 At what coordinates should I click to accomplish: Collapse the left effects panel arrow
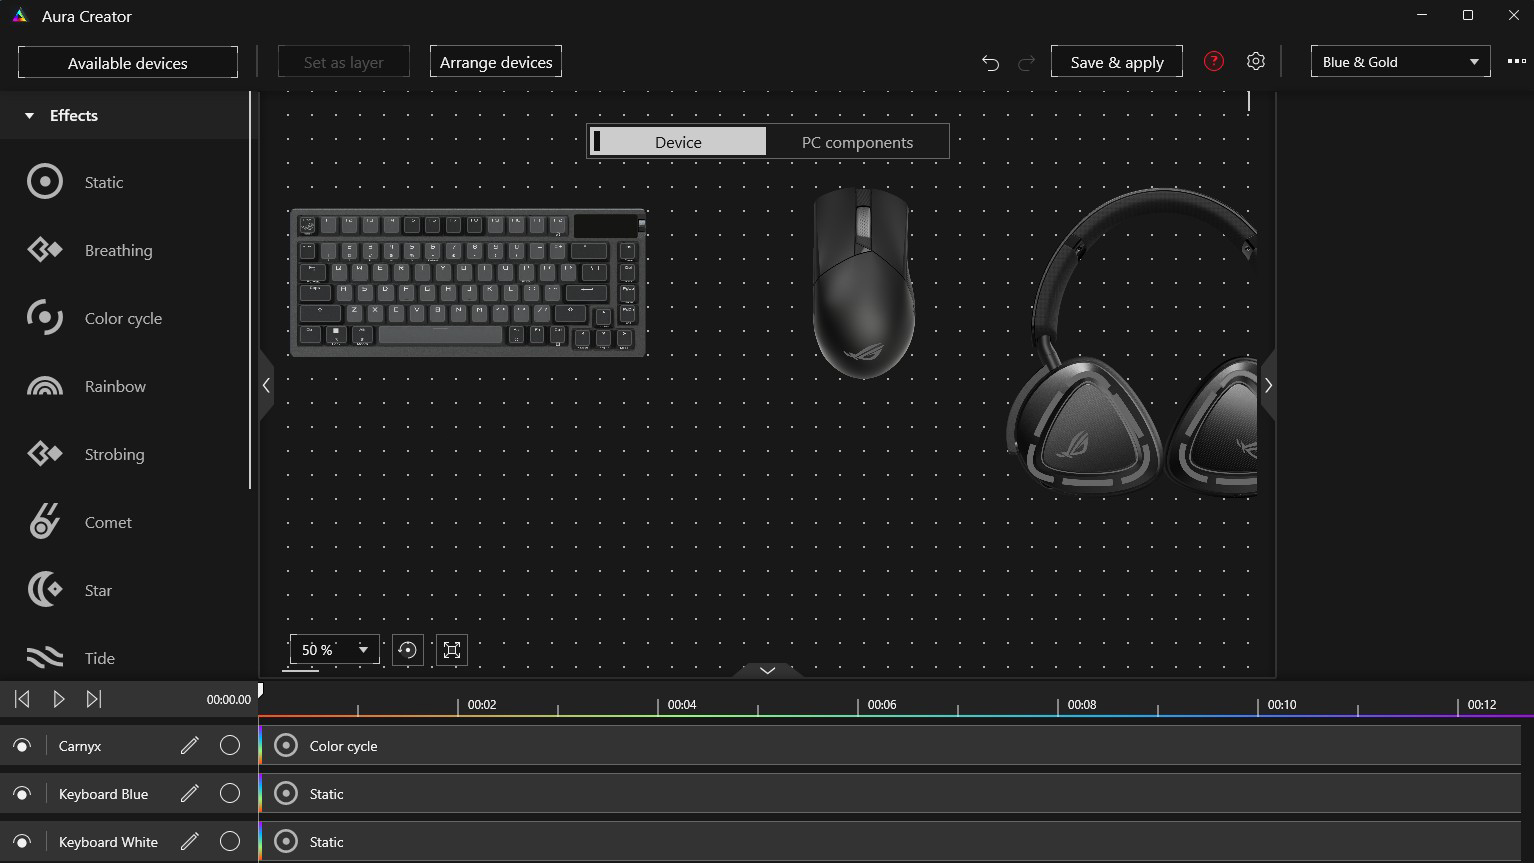266,385
